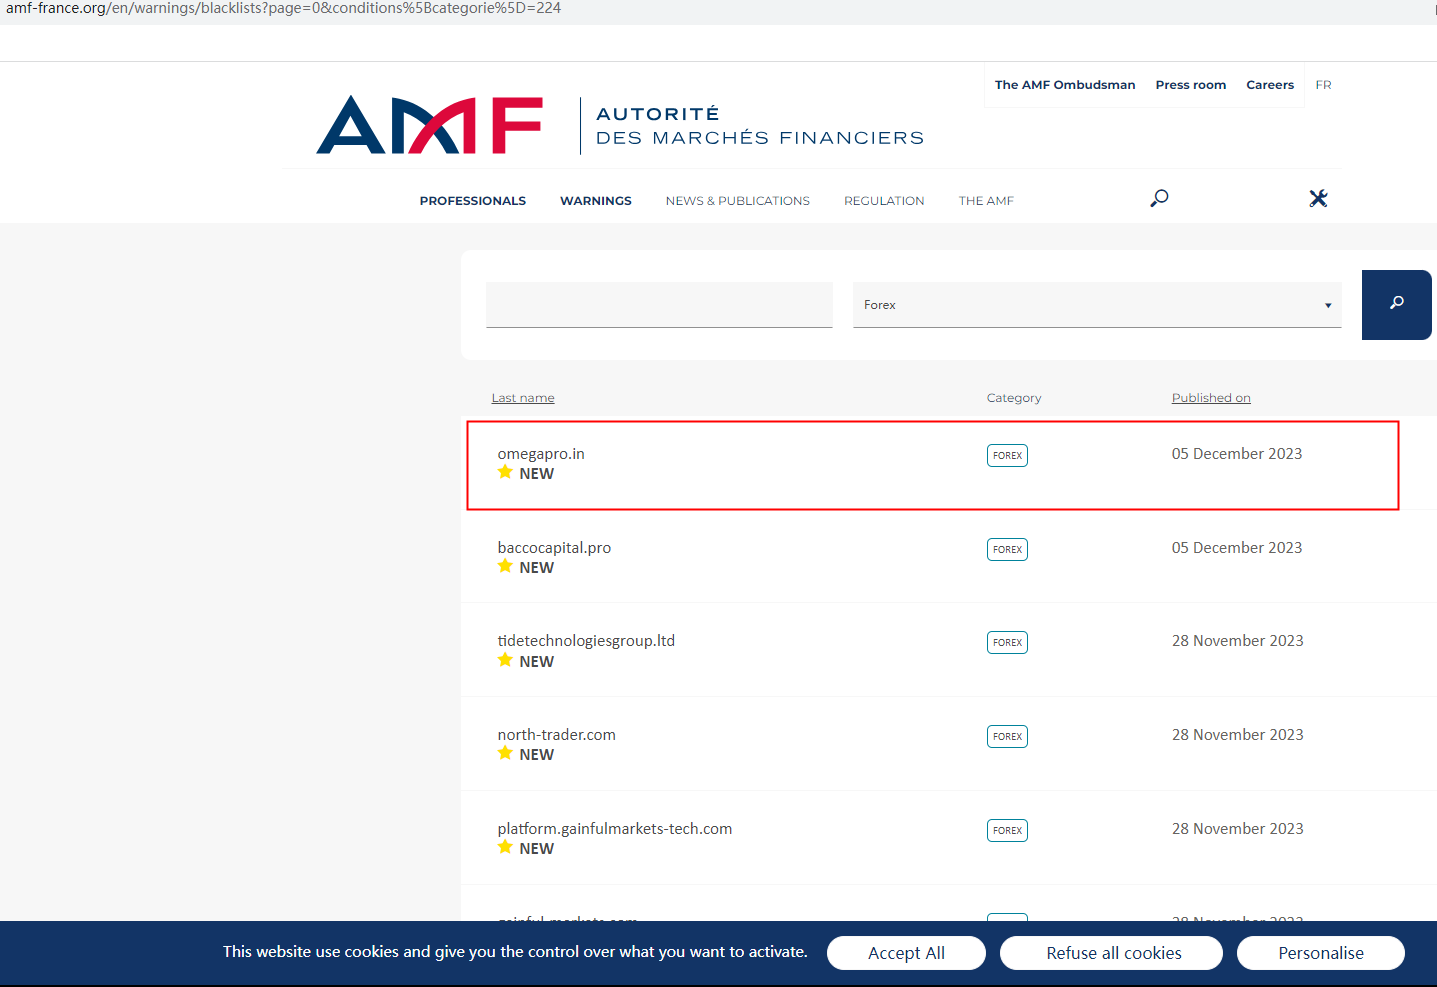The image size is (1437, 987).
Task: Select the baccocapital.pro entry name
Action: [554, 548]
